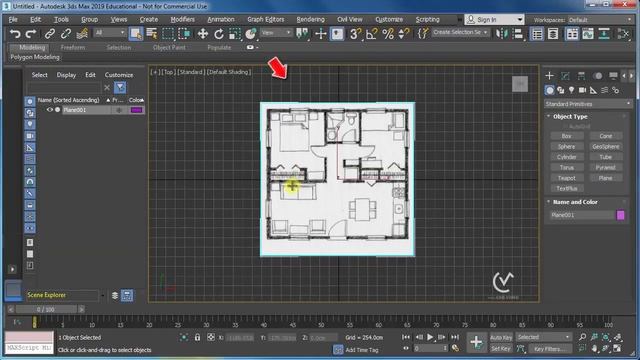The image size is (640, 360).
Task: Toggle 3D Snaps
Action: [355, 33]
